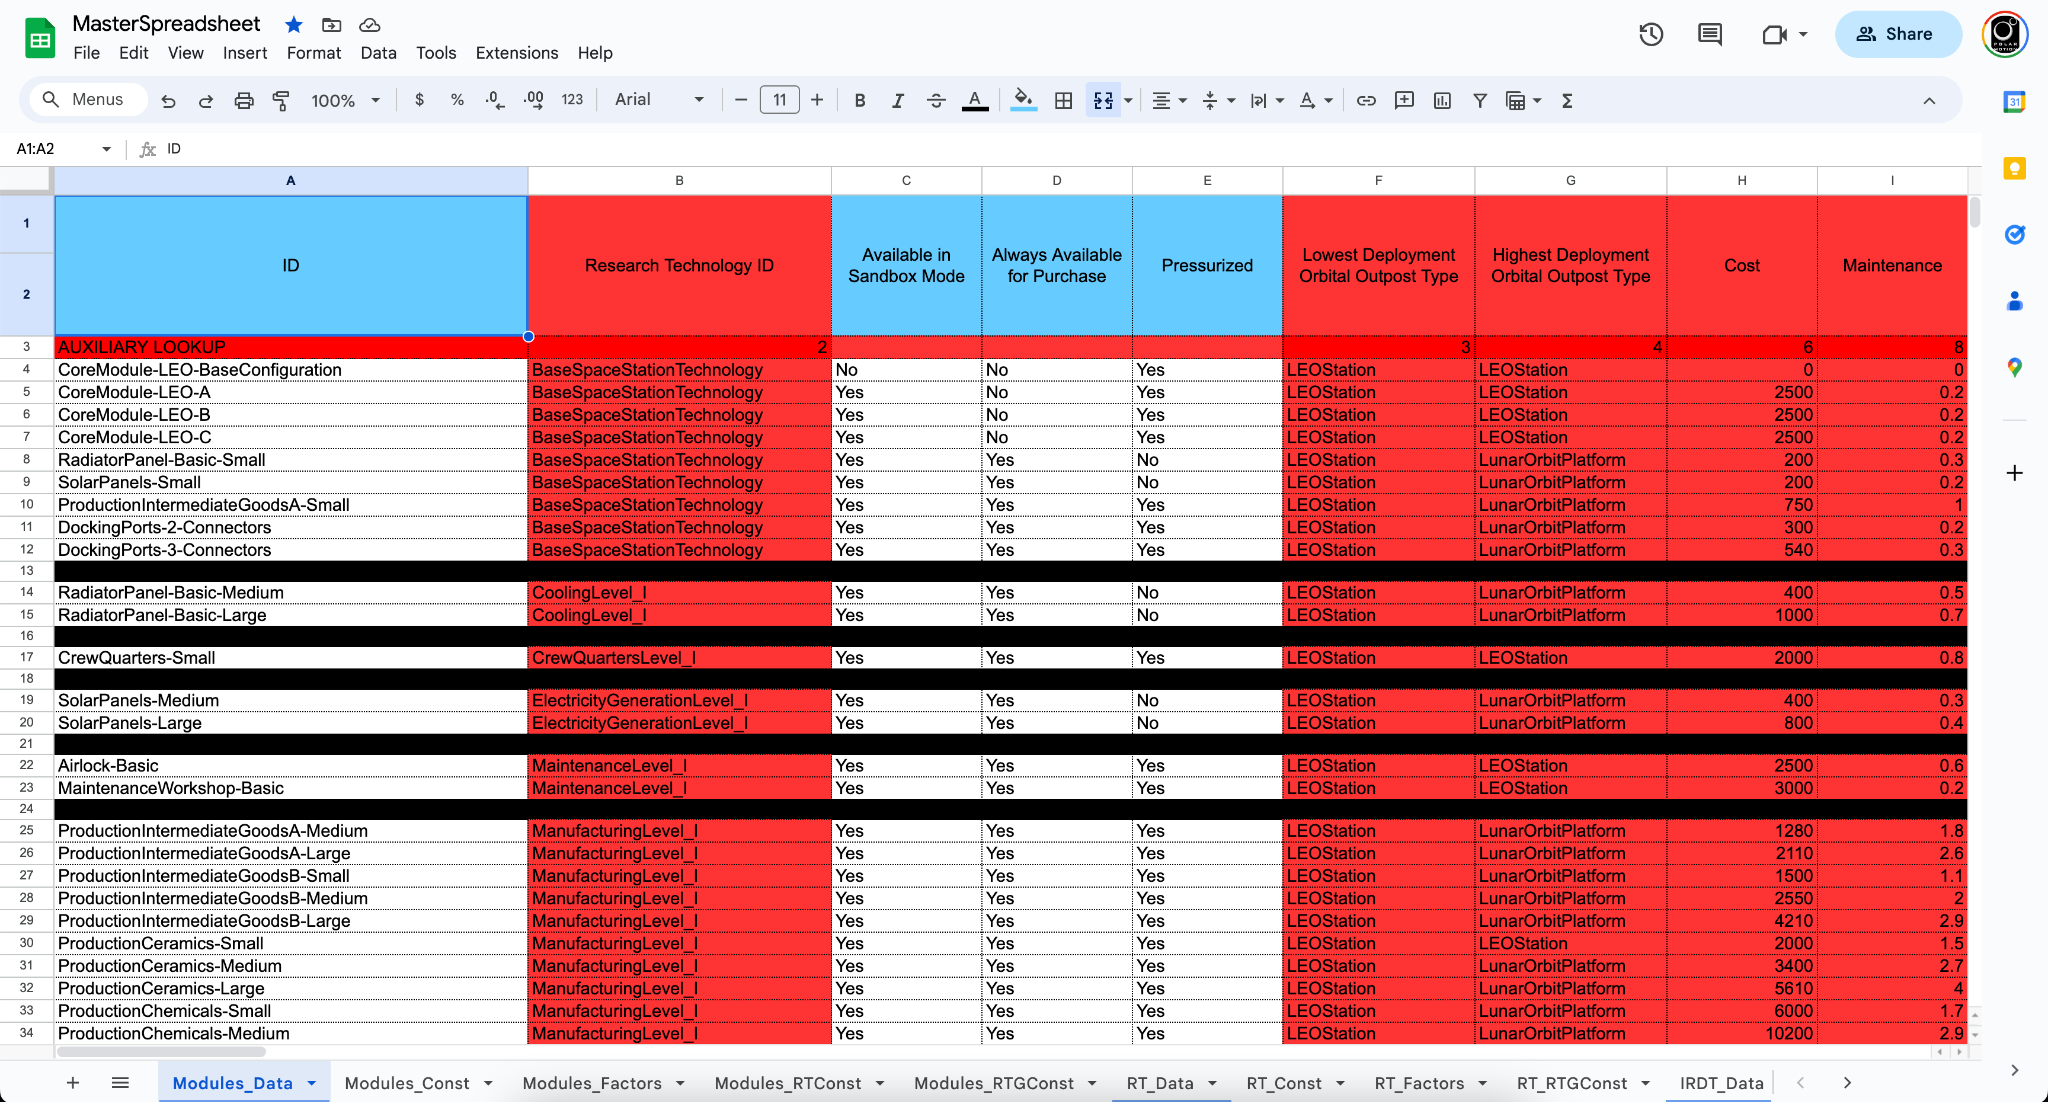Open Google Tasks side panel icon
The image size is (2048, 1102).
click(2015, 234)
